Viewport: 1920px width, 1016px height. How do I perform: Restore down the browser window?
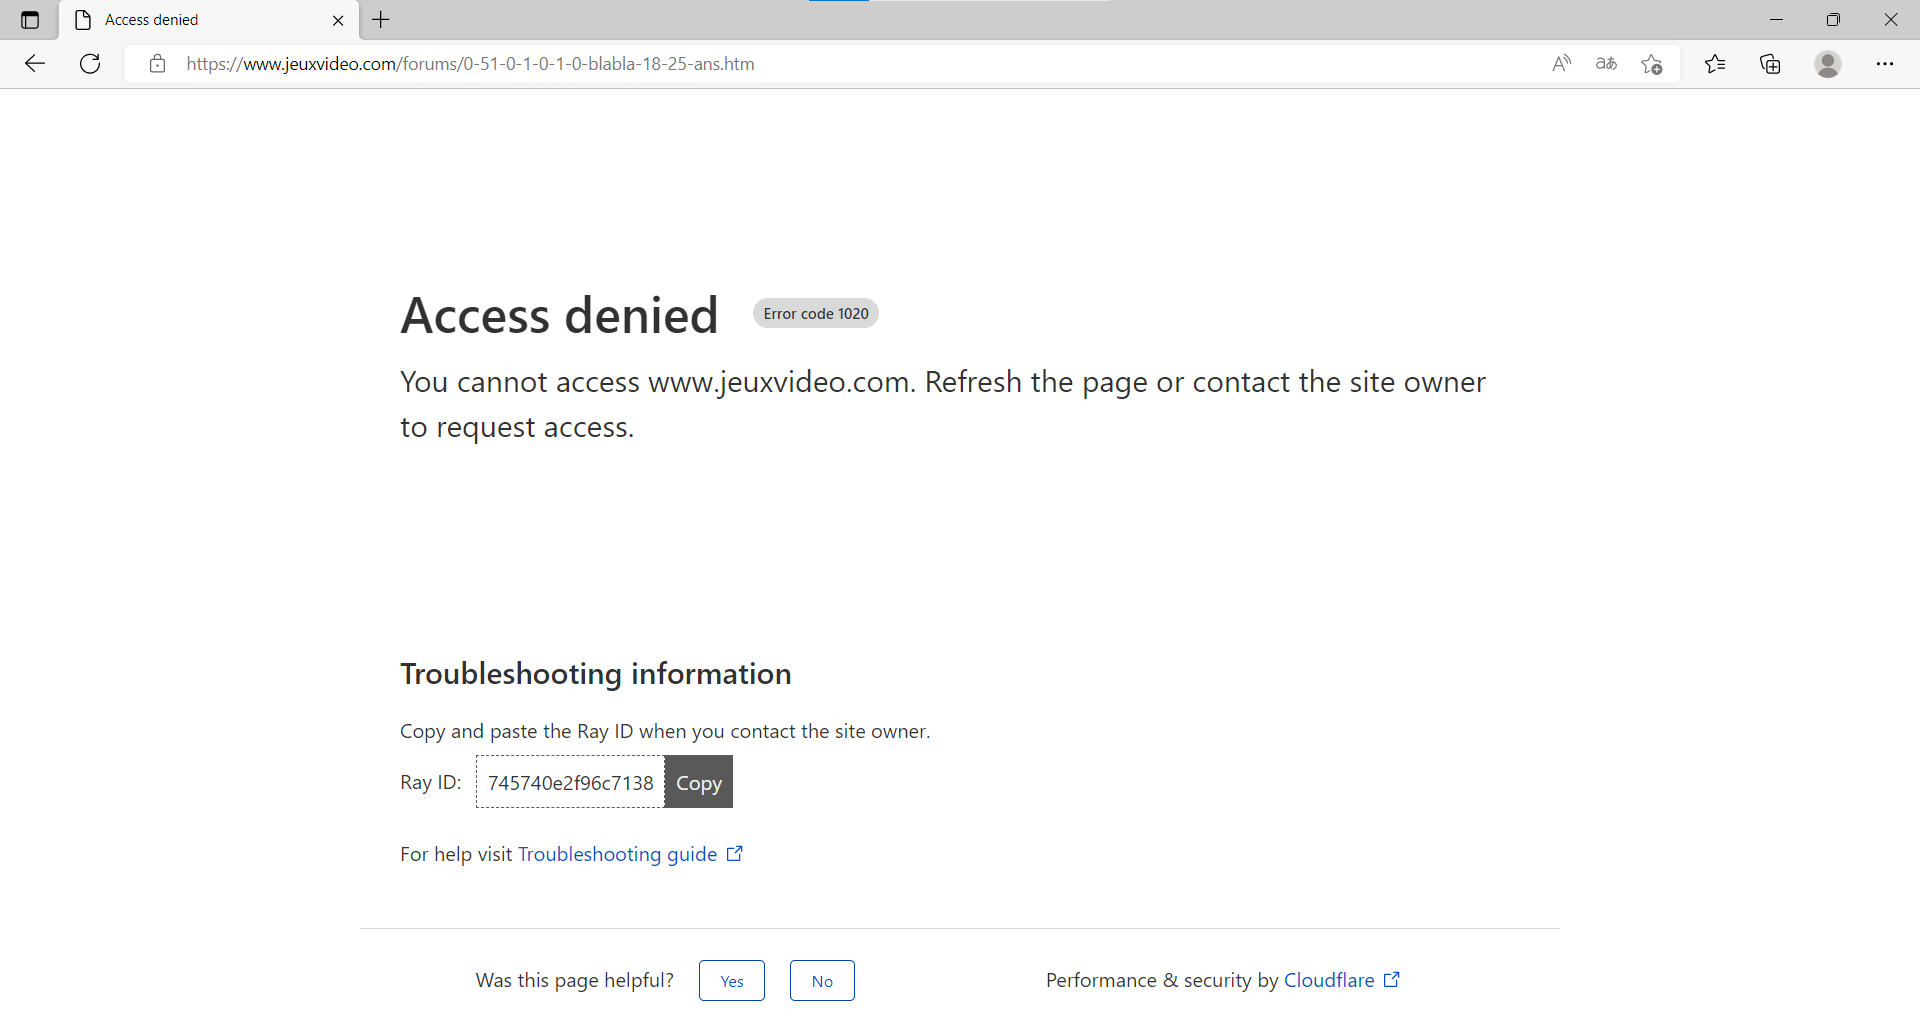pyautogui.click(x=1833, y=20)
